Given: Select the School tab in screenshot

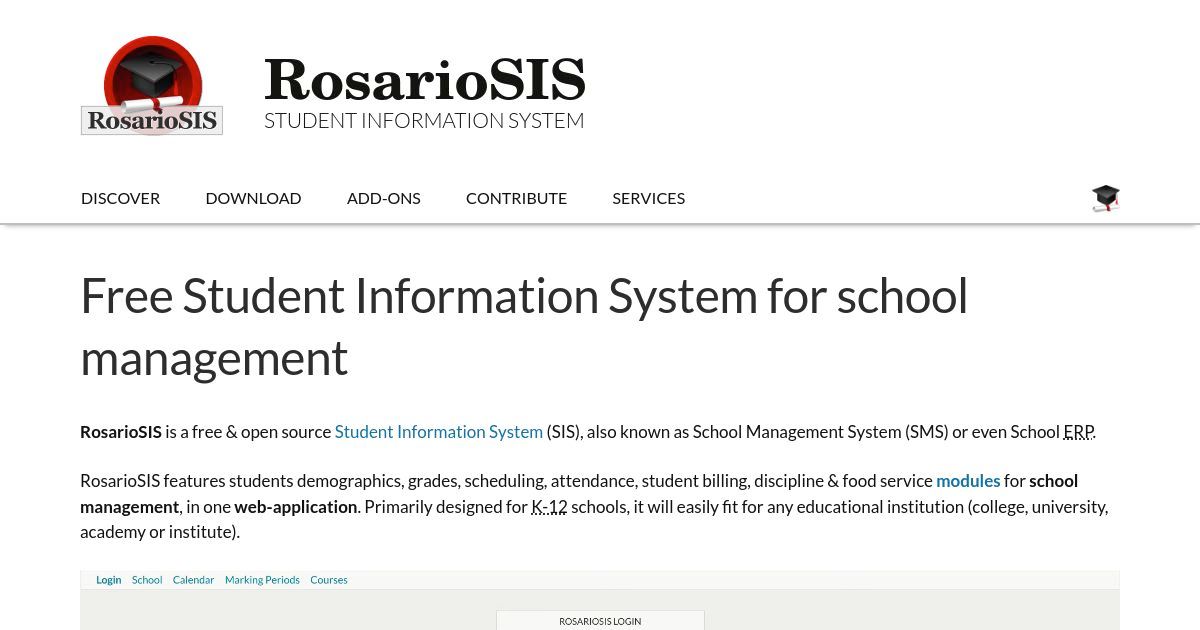Looking at the screenshot, I should point(147,580).
